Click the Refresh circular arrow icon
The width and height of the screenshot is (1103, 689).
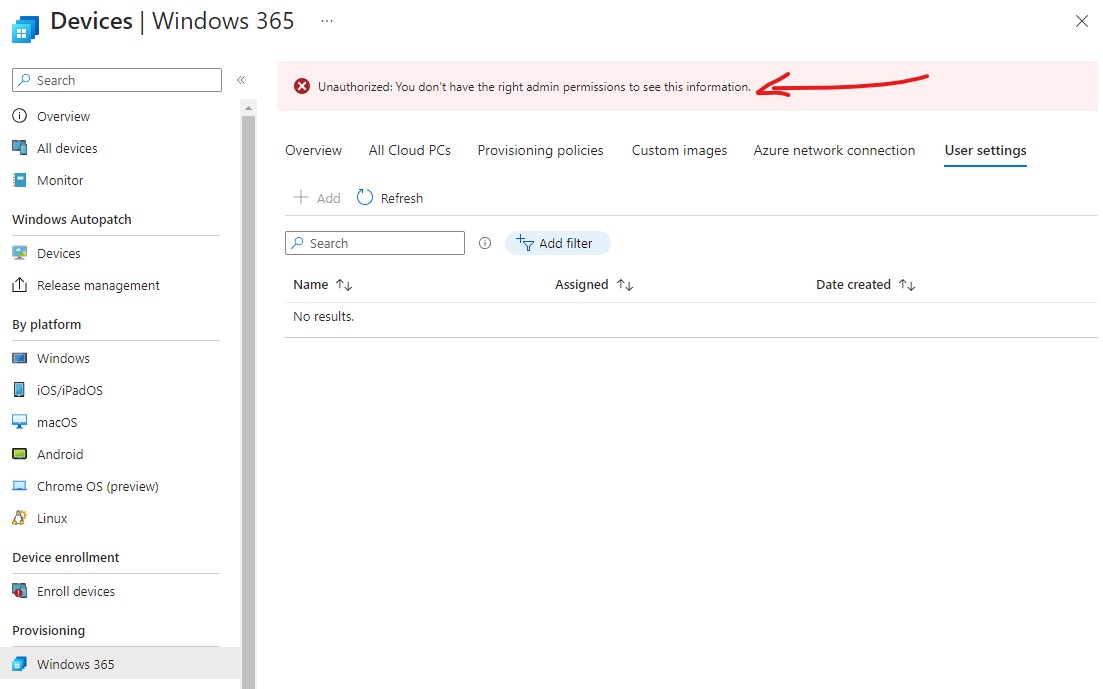pos(364,198)
